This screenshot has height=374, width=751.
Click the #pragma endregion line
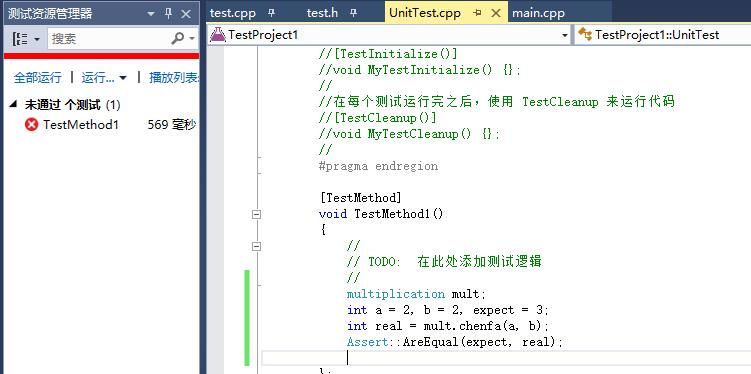(x=378, y=166)
